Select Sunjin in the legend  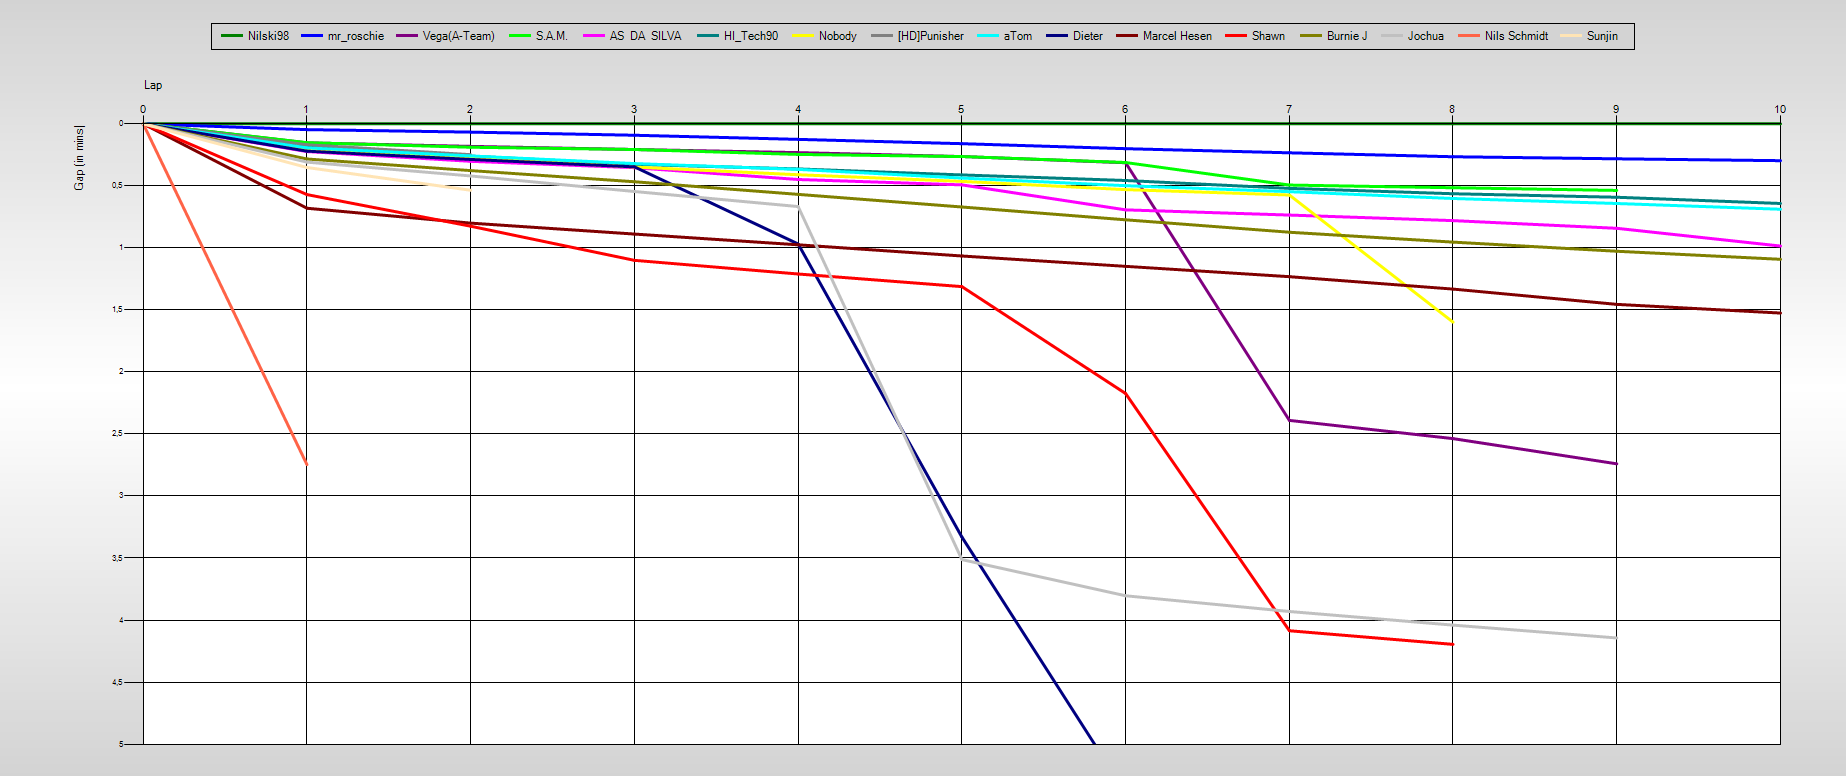point(1601,36)
